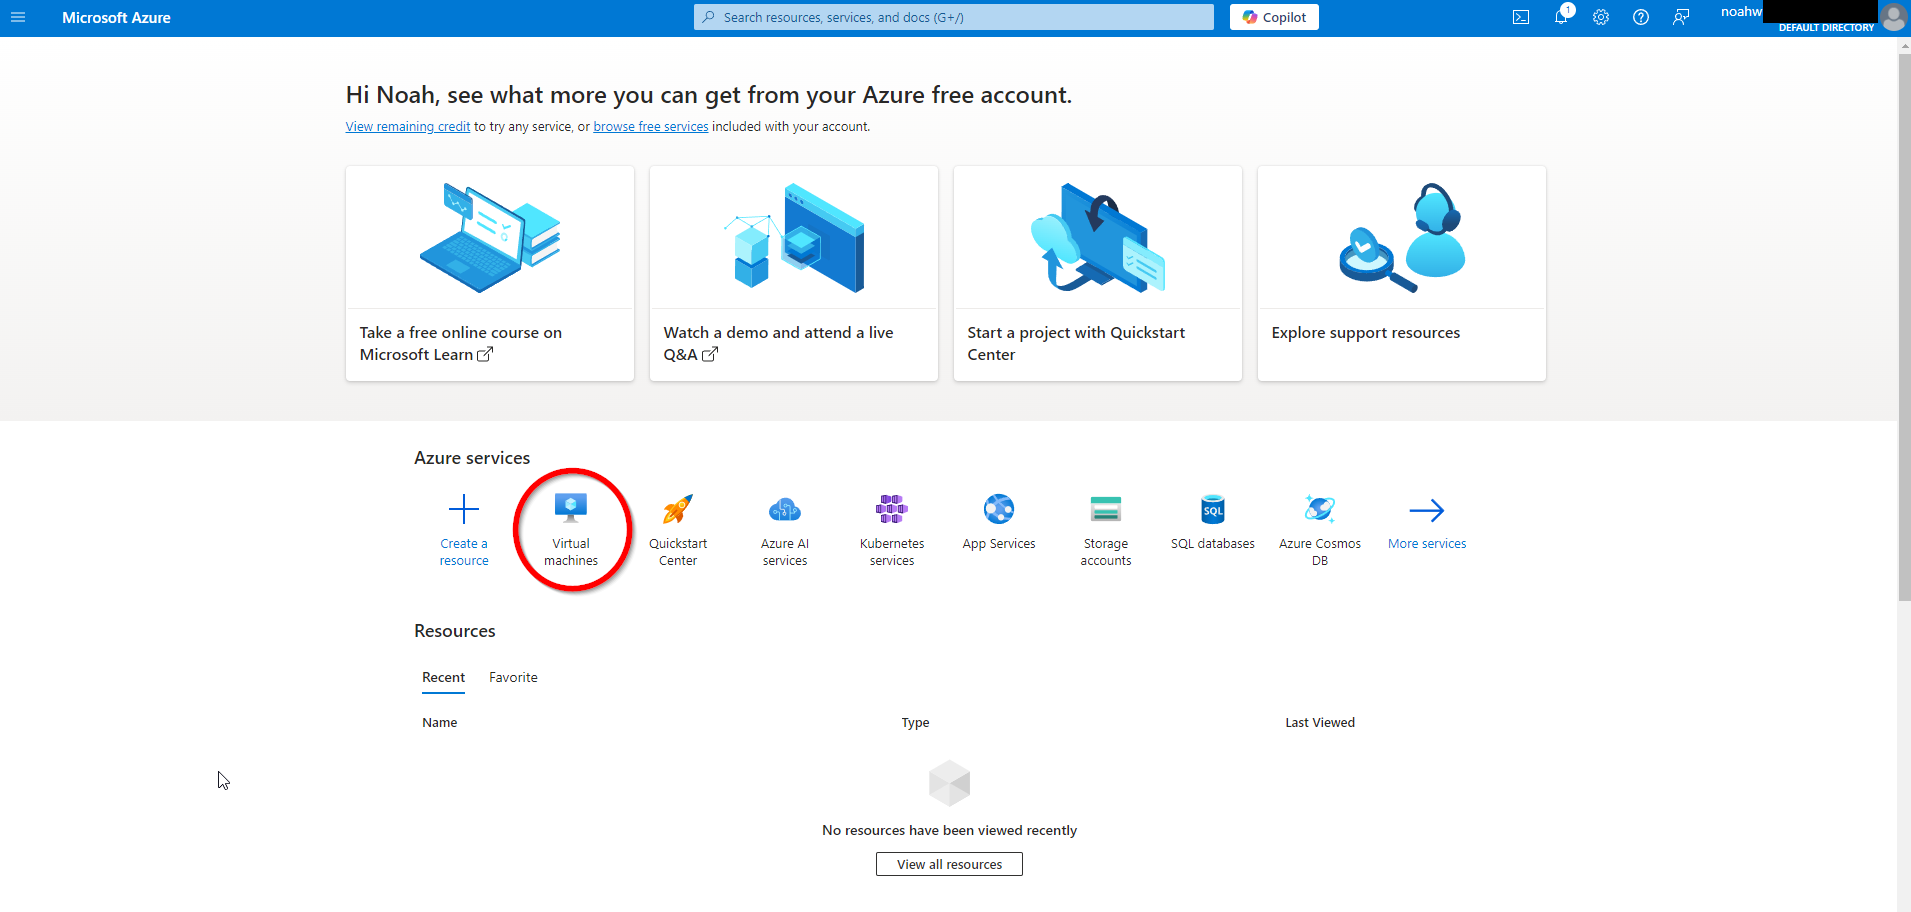Open Explore support resources card

tap(1402, 273)
